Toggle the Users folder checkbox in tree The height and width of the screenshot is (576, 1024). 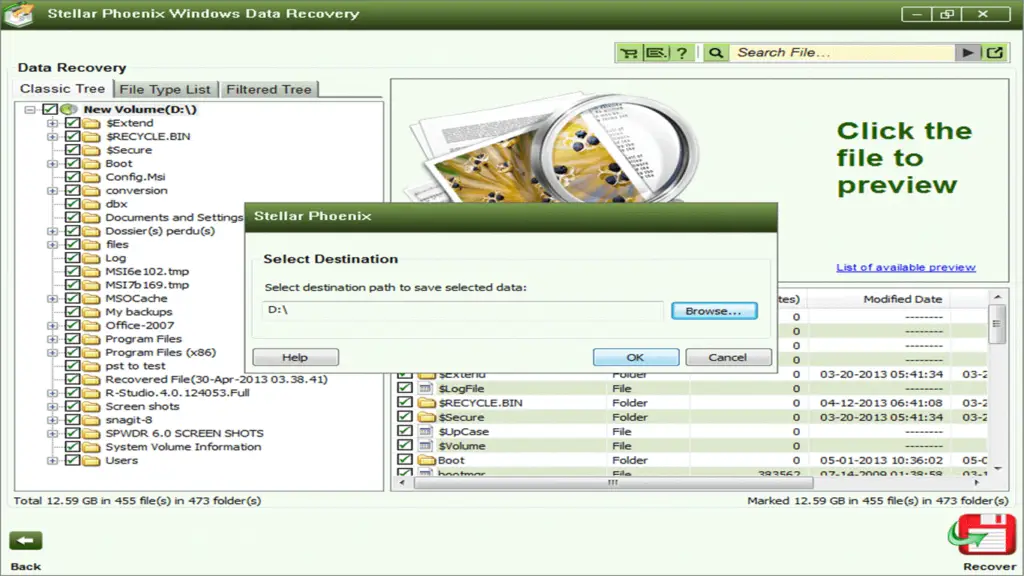[x=72, y=460]
